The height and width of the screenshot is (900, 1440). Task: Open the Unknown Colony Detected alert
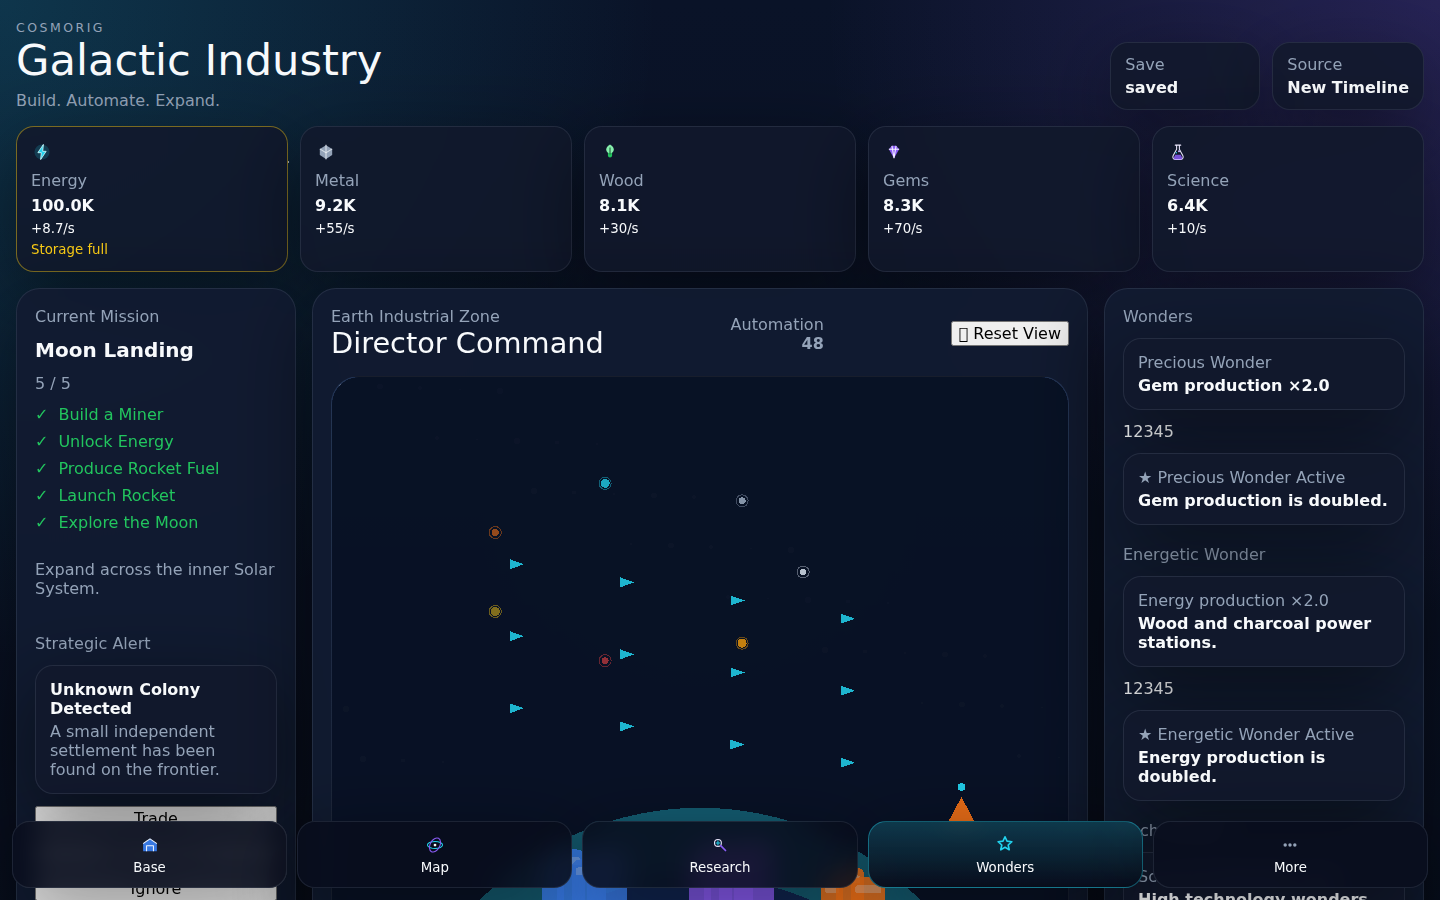[x=156, y=730]
